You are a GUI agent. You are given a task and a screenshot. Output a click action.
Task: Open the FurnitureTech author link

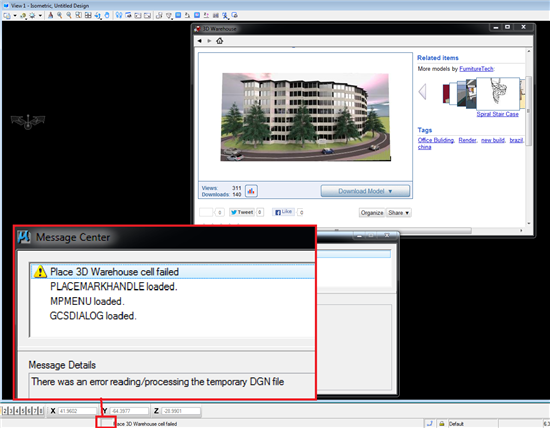click(x=476, y=69)
